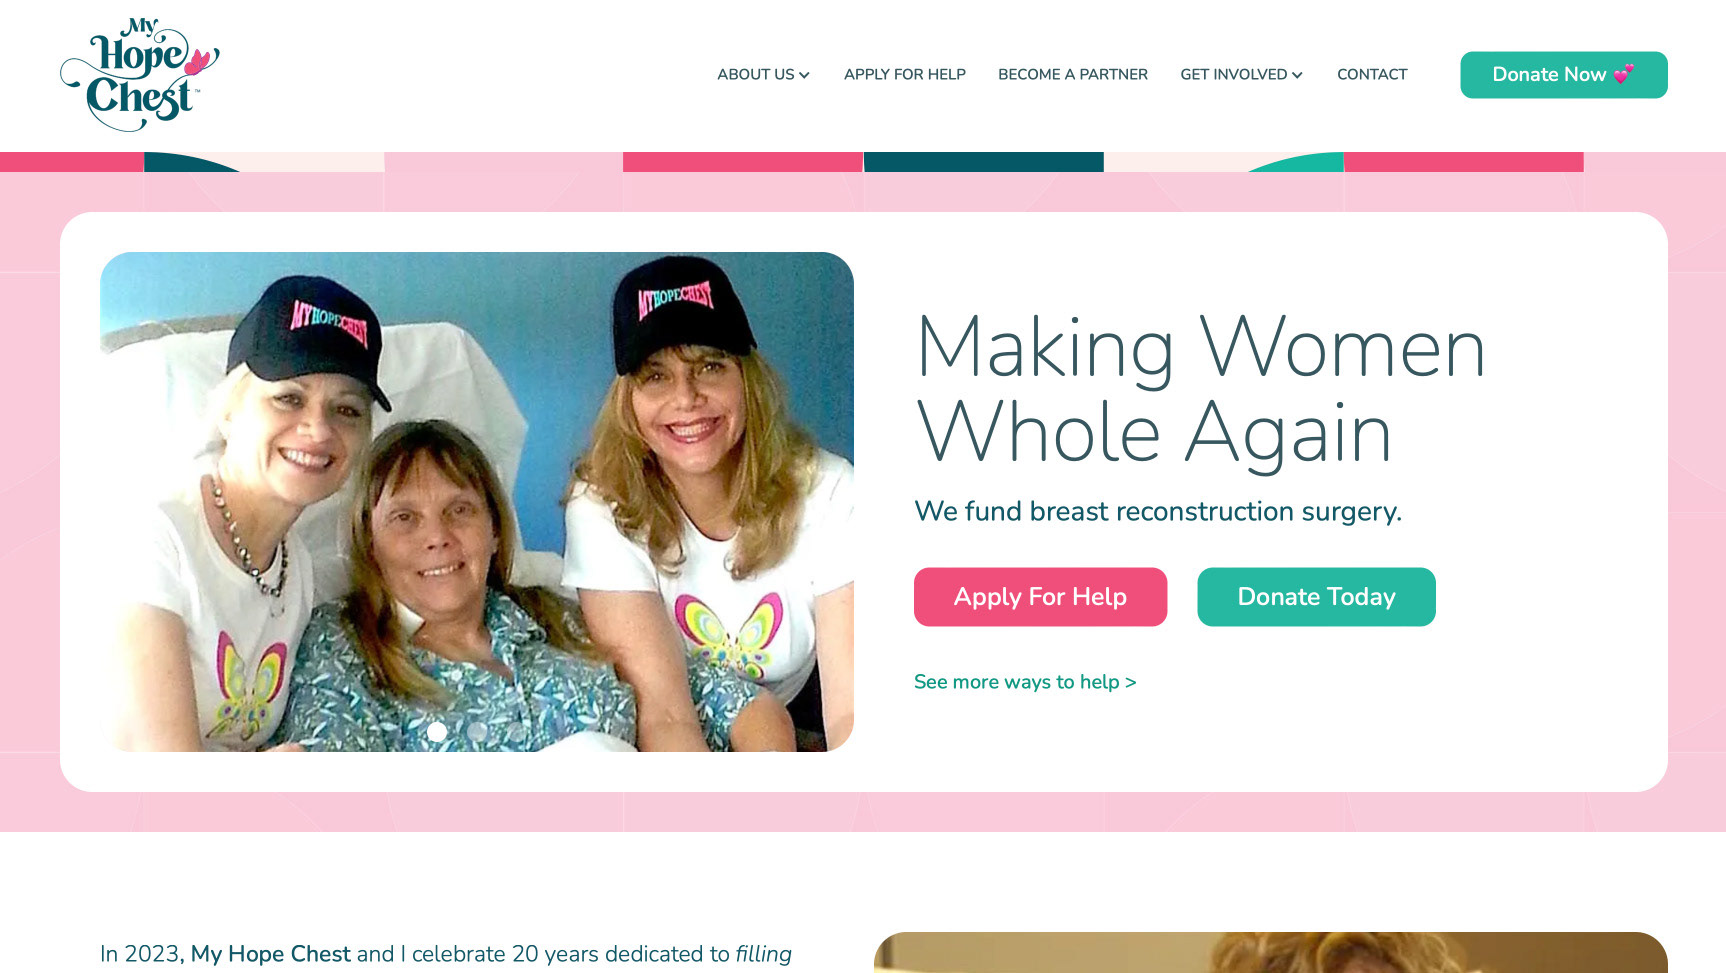
Task: Jump to the third carousel slide dot
Action: click(x=517, y=732)
